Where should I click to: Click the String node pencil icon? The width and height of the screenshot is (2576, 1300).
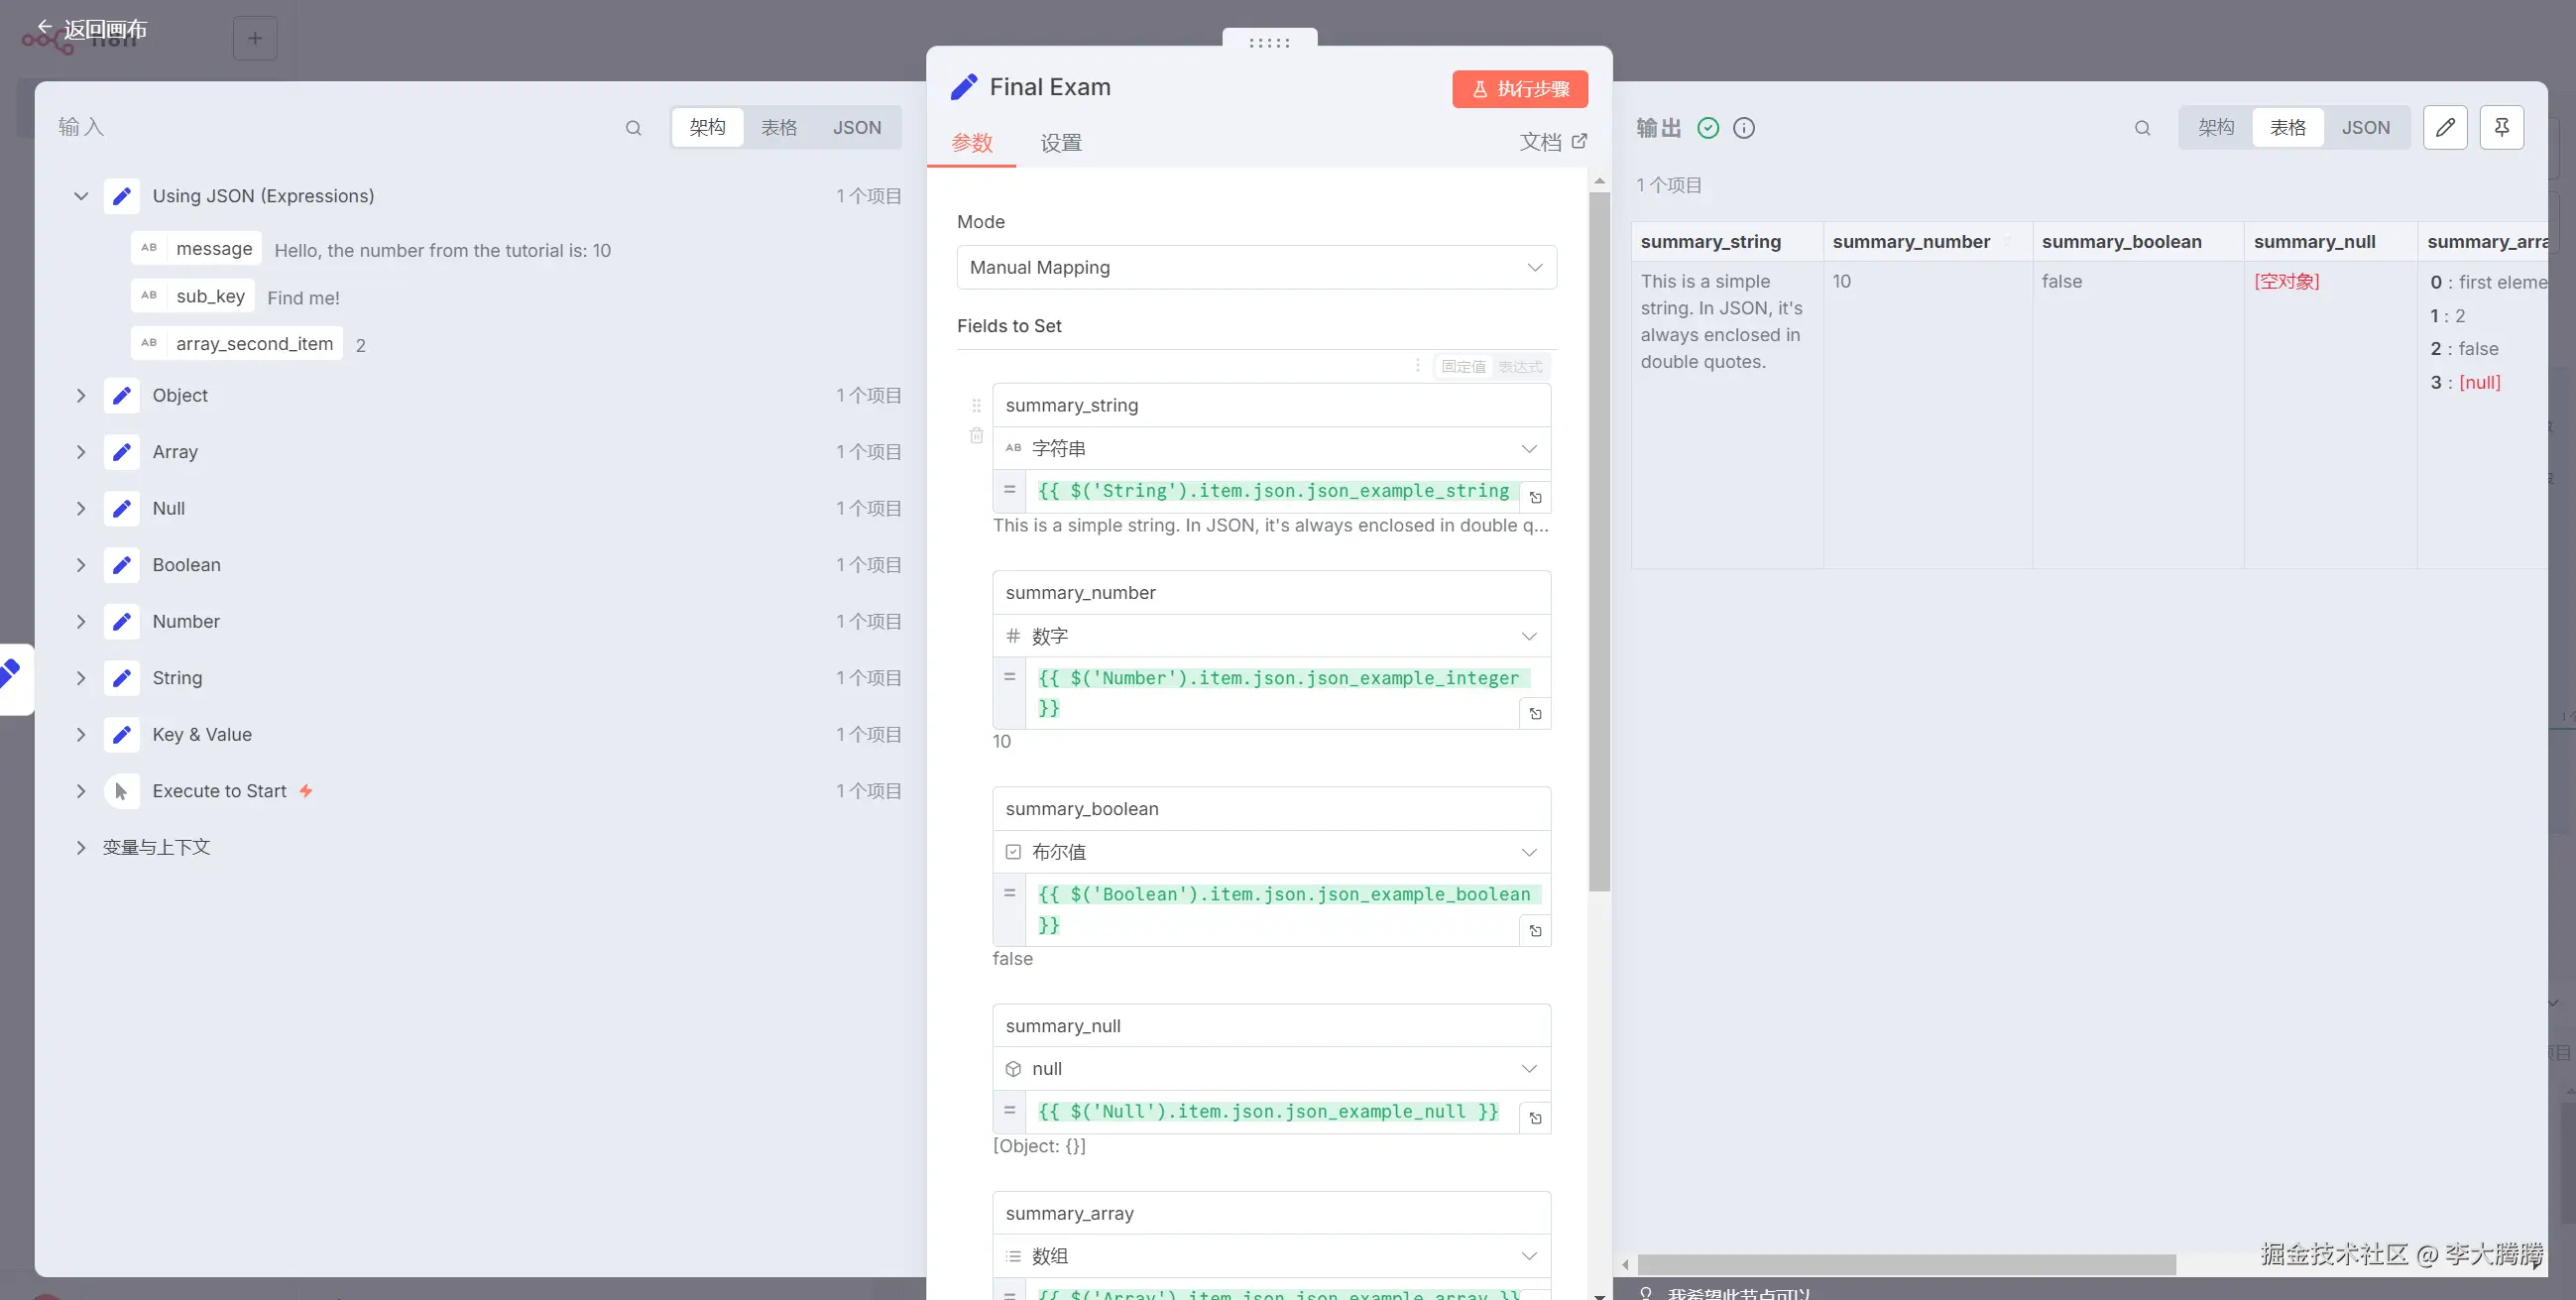(122, 678)
